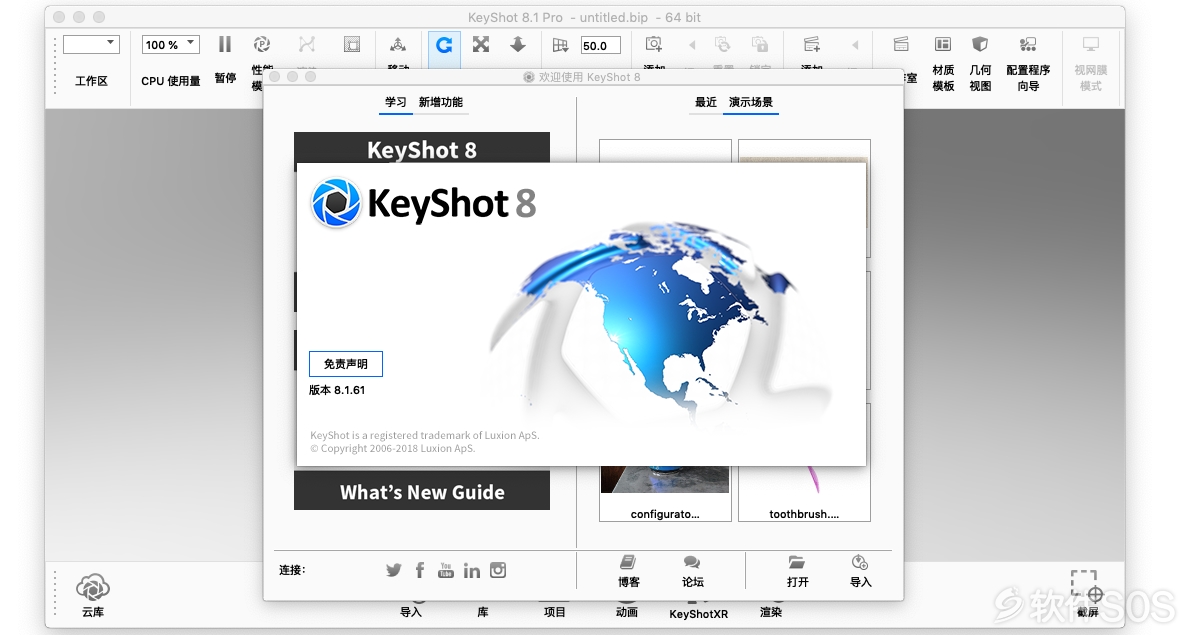This screenshot has height=635, width=1192.
Task: Open KeyShot's Instagram icon
Action: pos(498,570)
